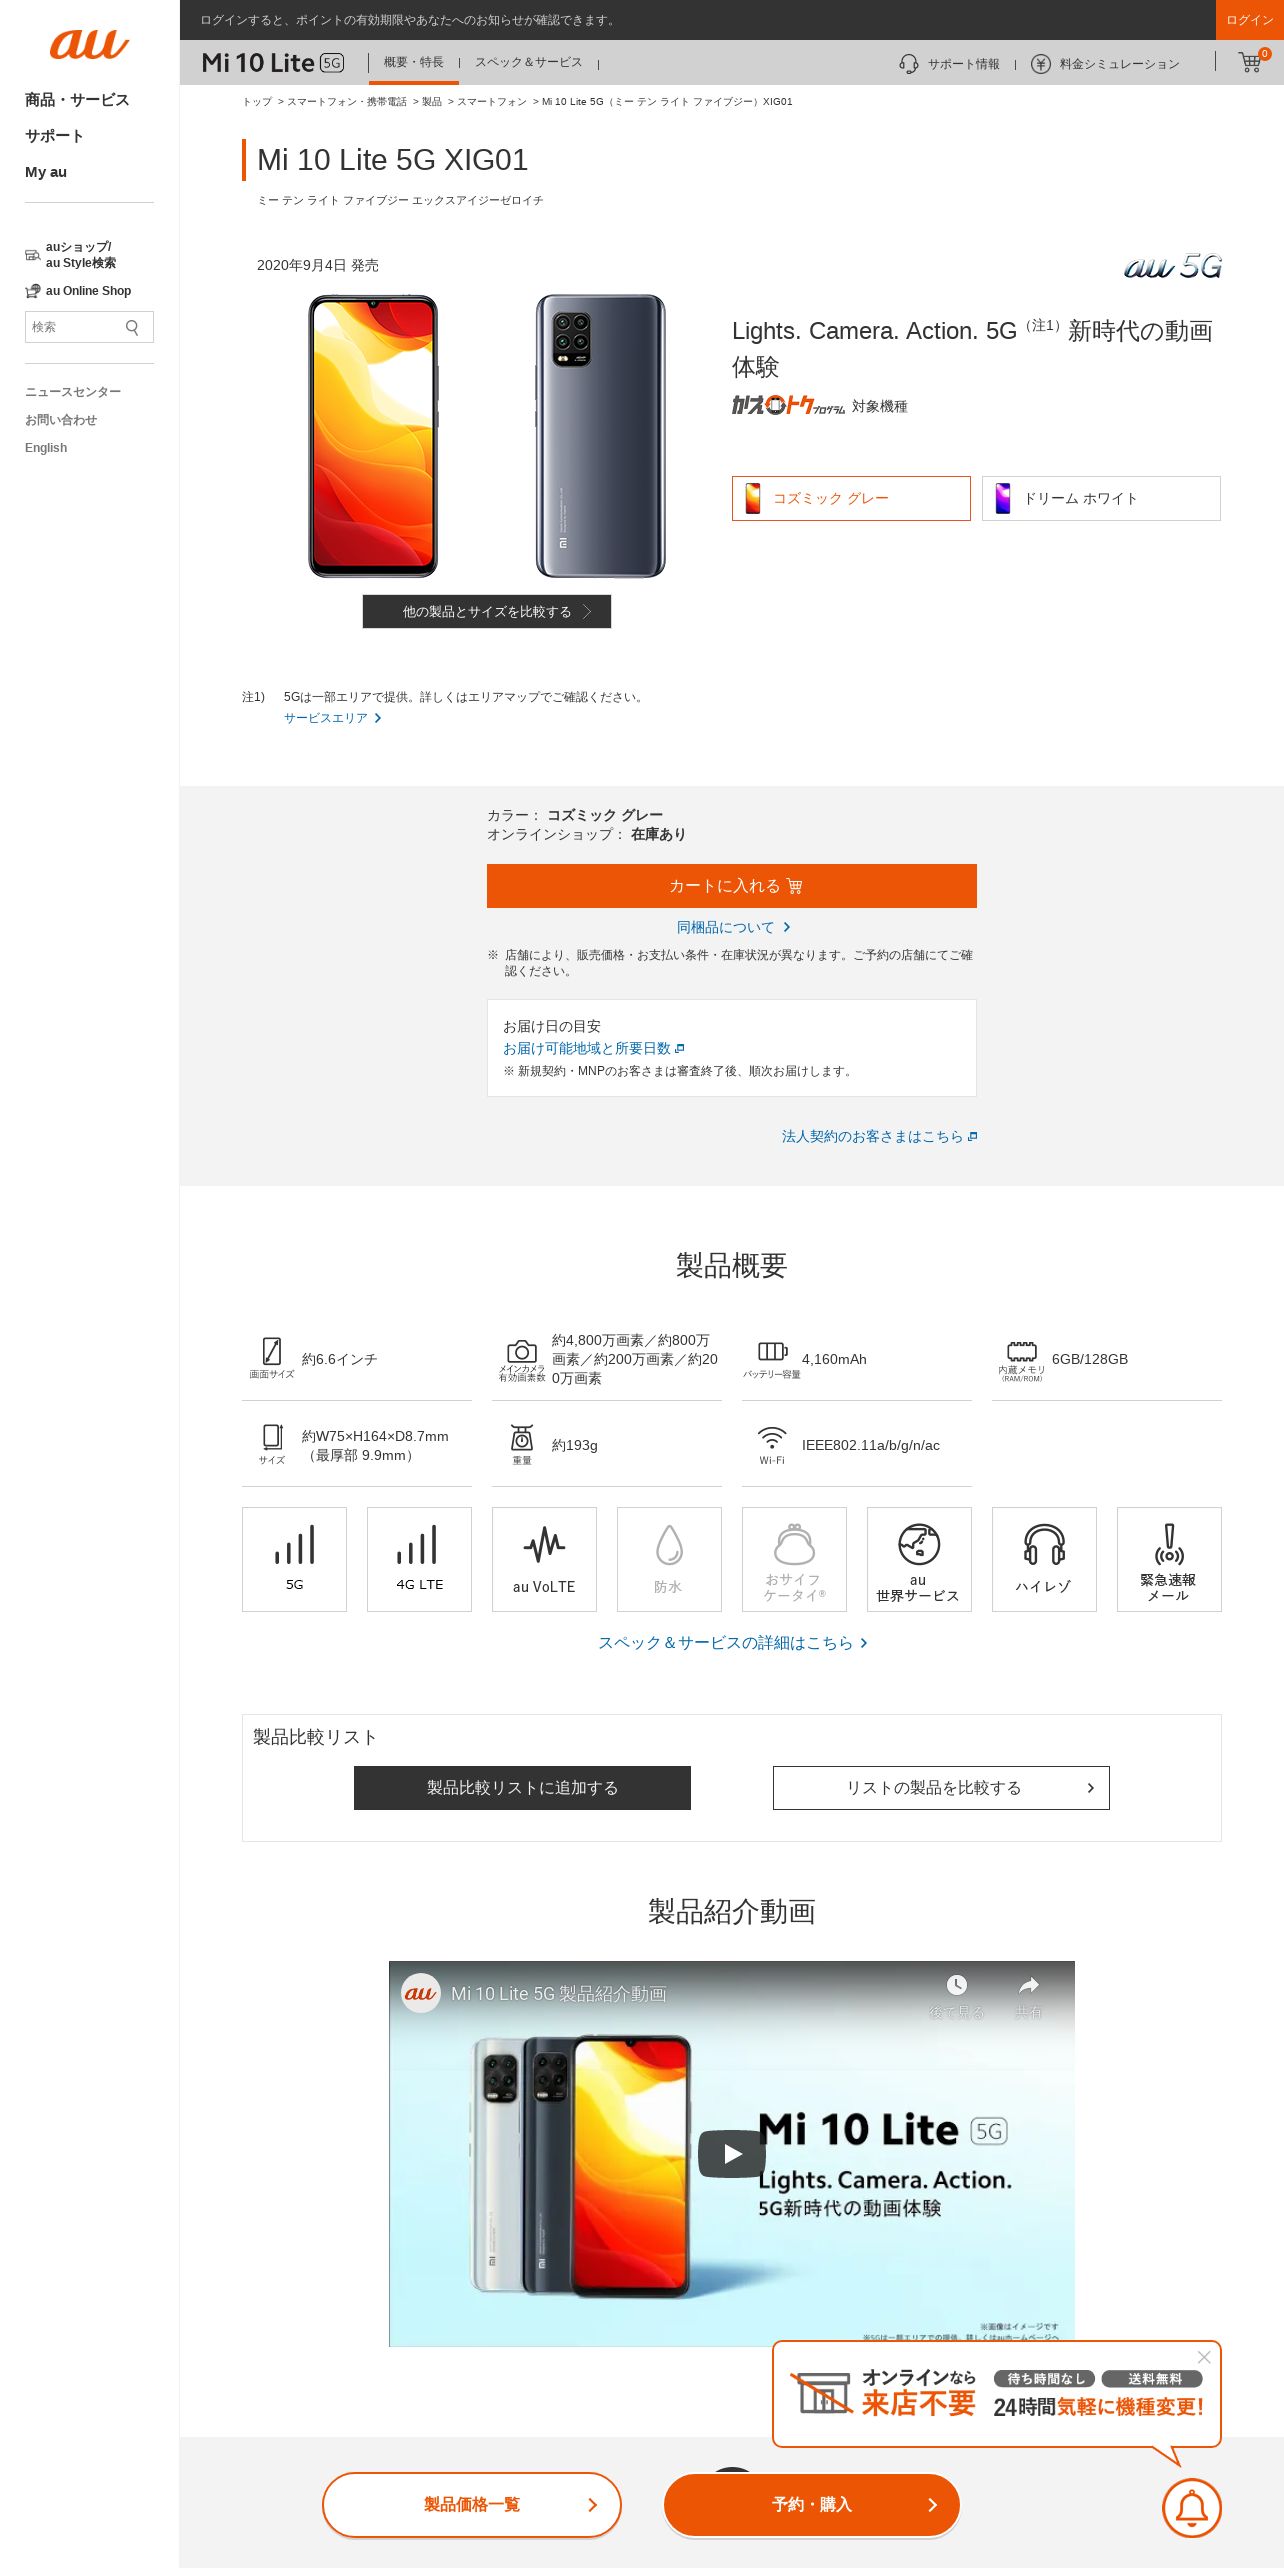Click the online shop 来店不要 banner
The width and height of the screenshot is (1284, 2568).
tap(997, 2394)
